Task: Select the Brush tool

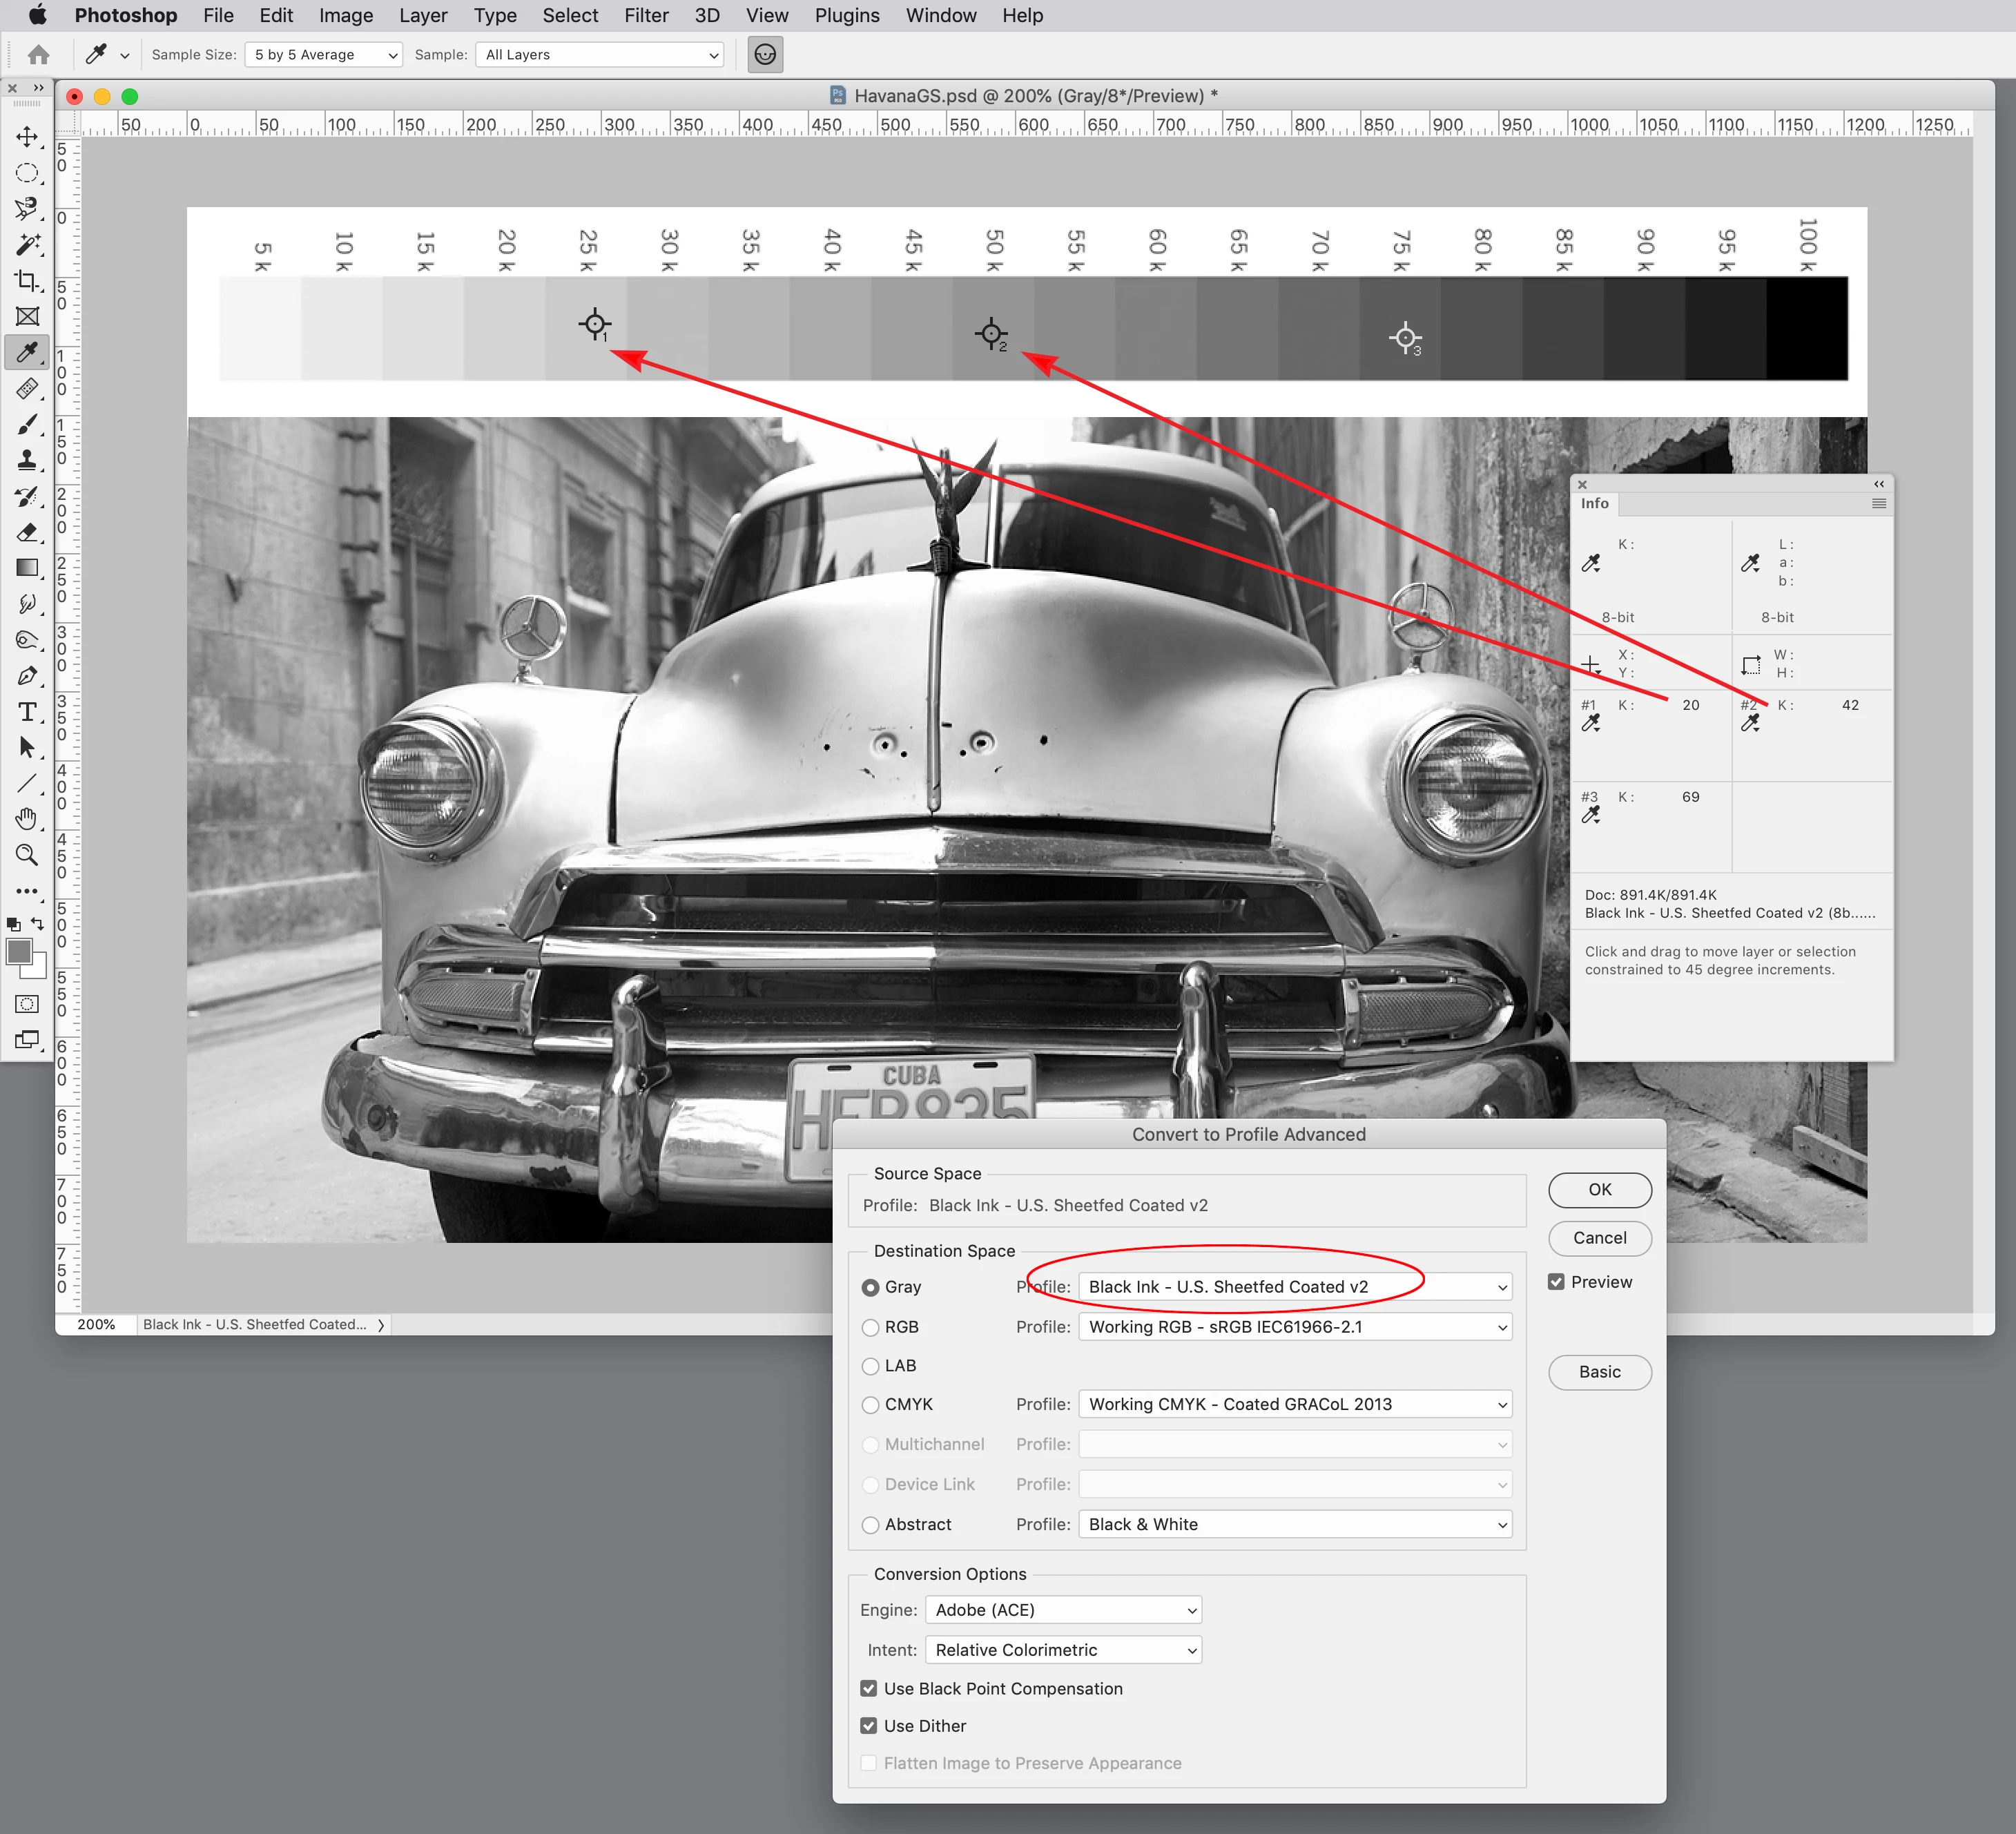Action: [x=27, y=425]
